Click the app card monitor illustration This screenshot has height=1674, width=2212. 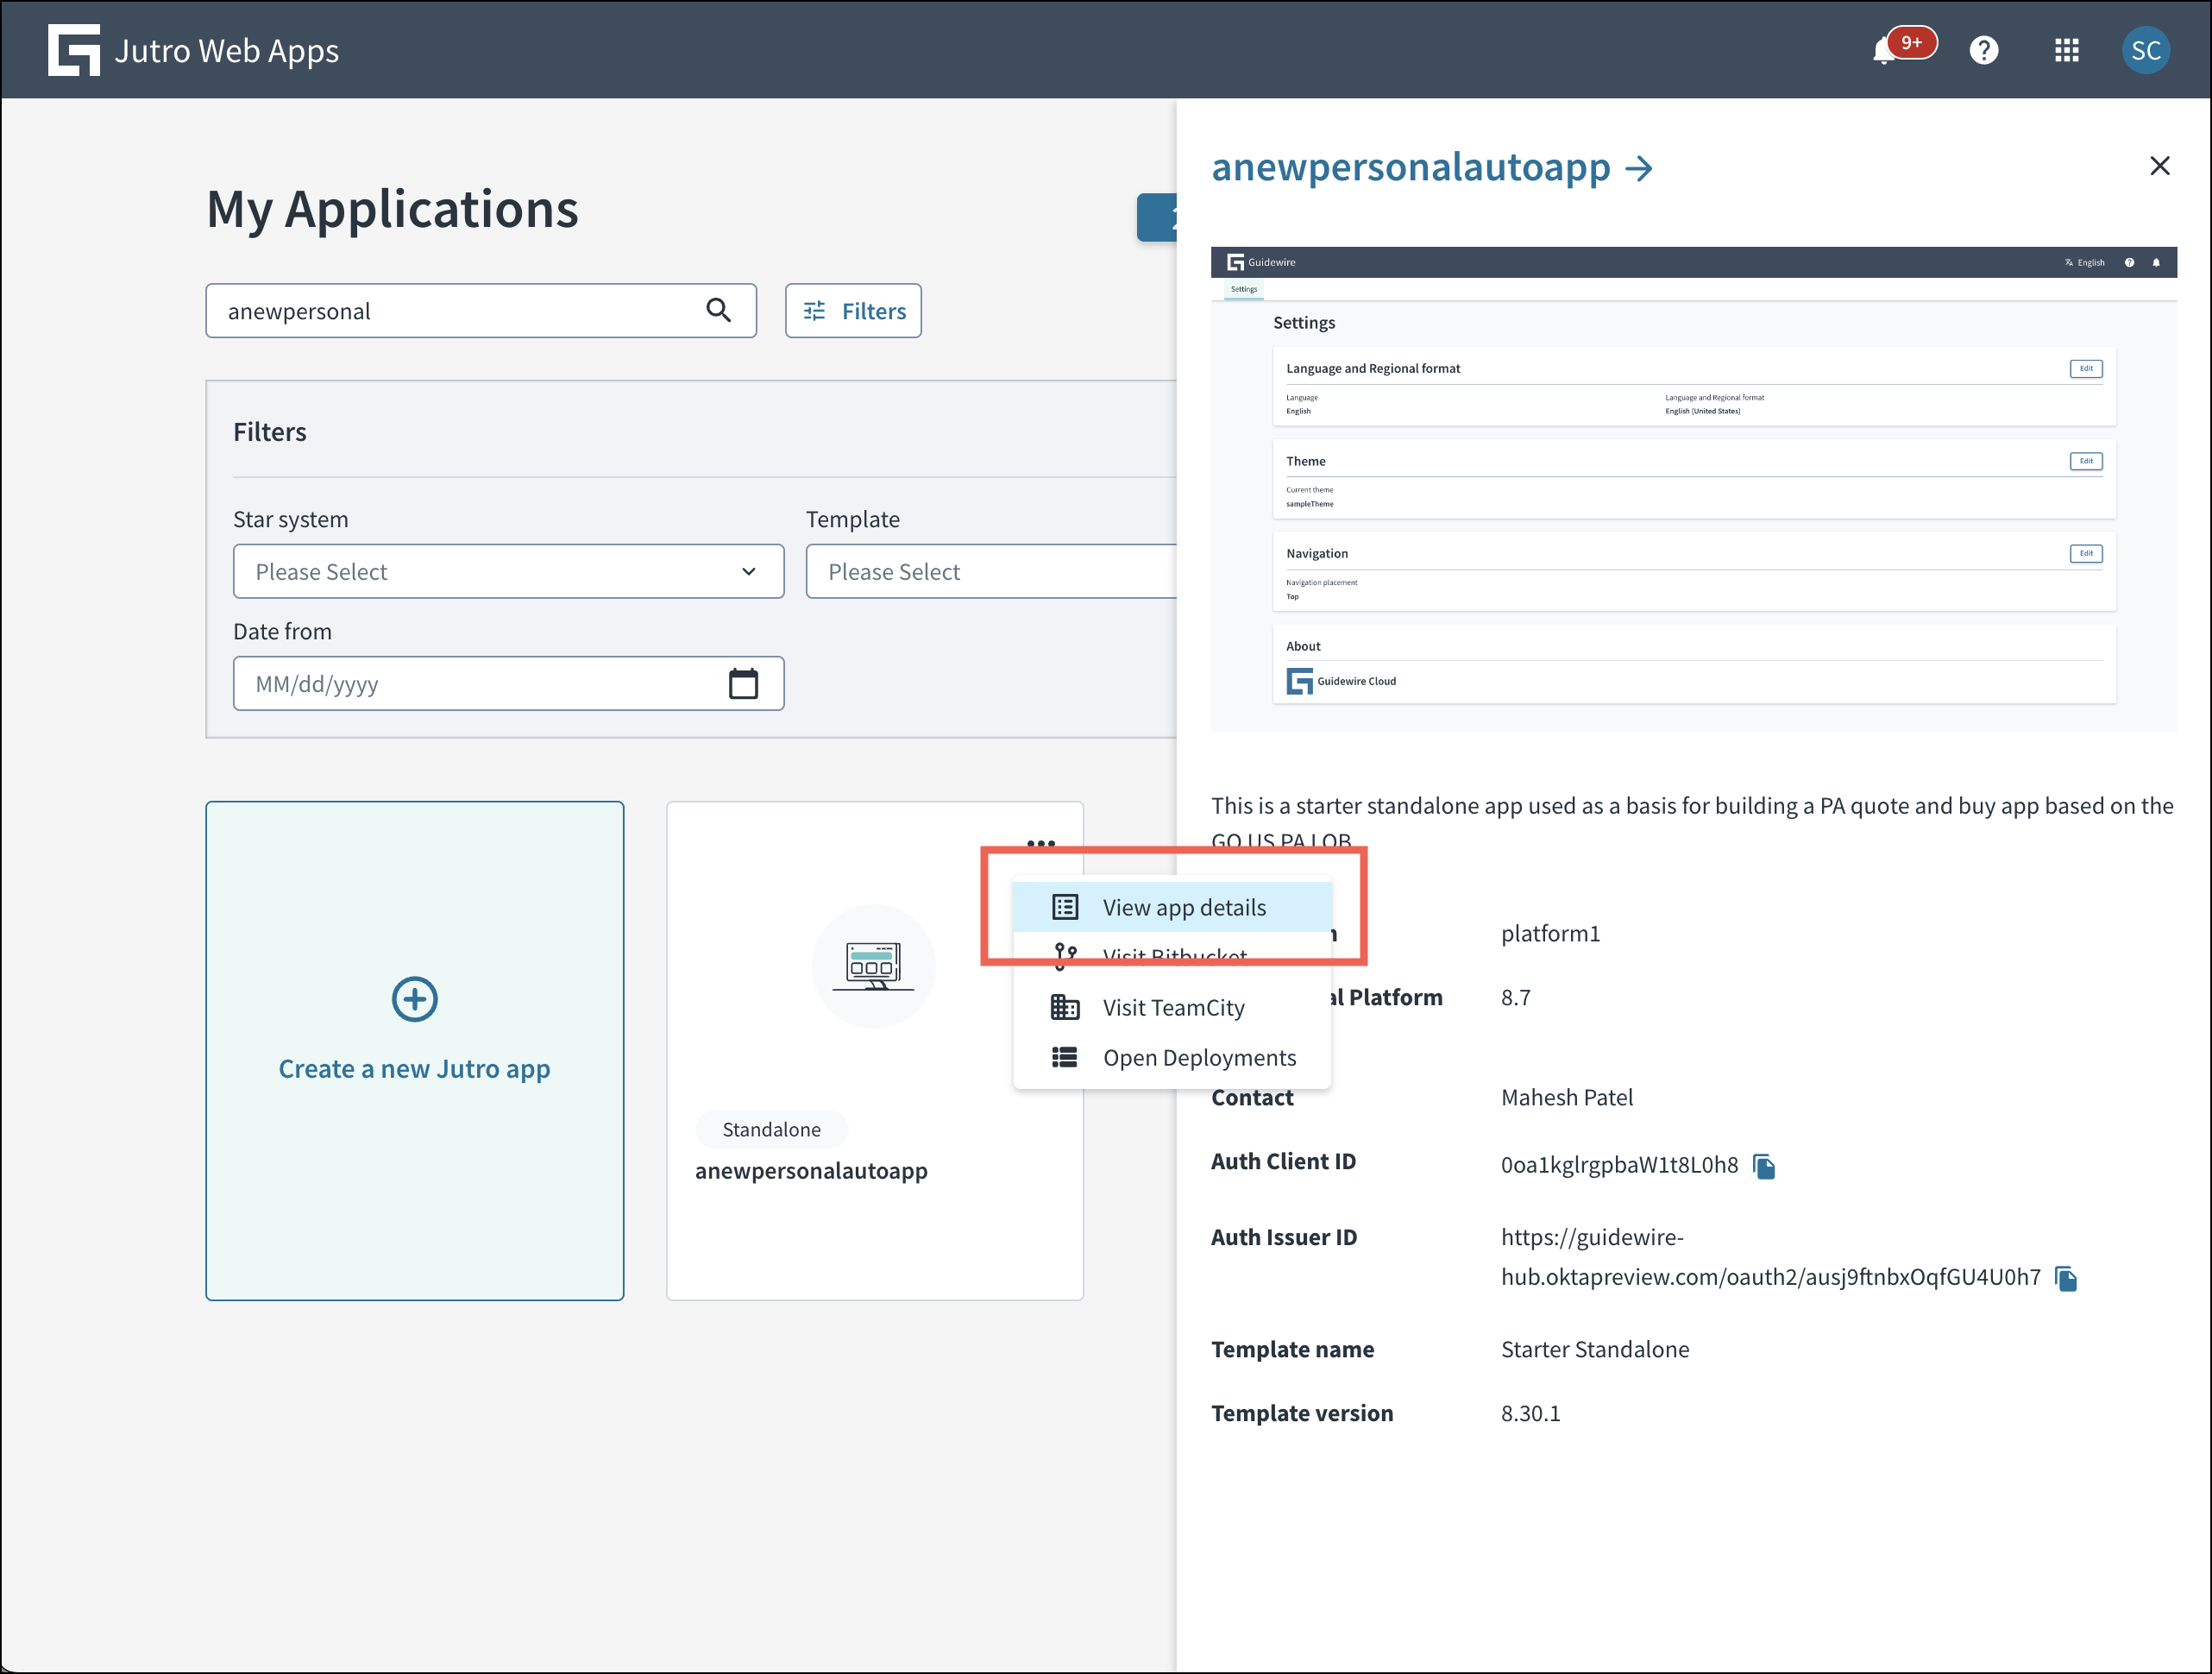click(x=874, y=966)
